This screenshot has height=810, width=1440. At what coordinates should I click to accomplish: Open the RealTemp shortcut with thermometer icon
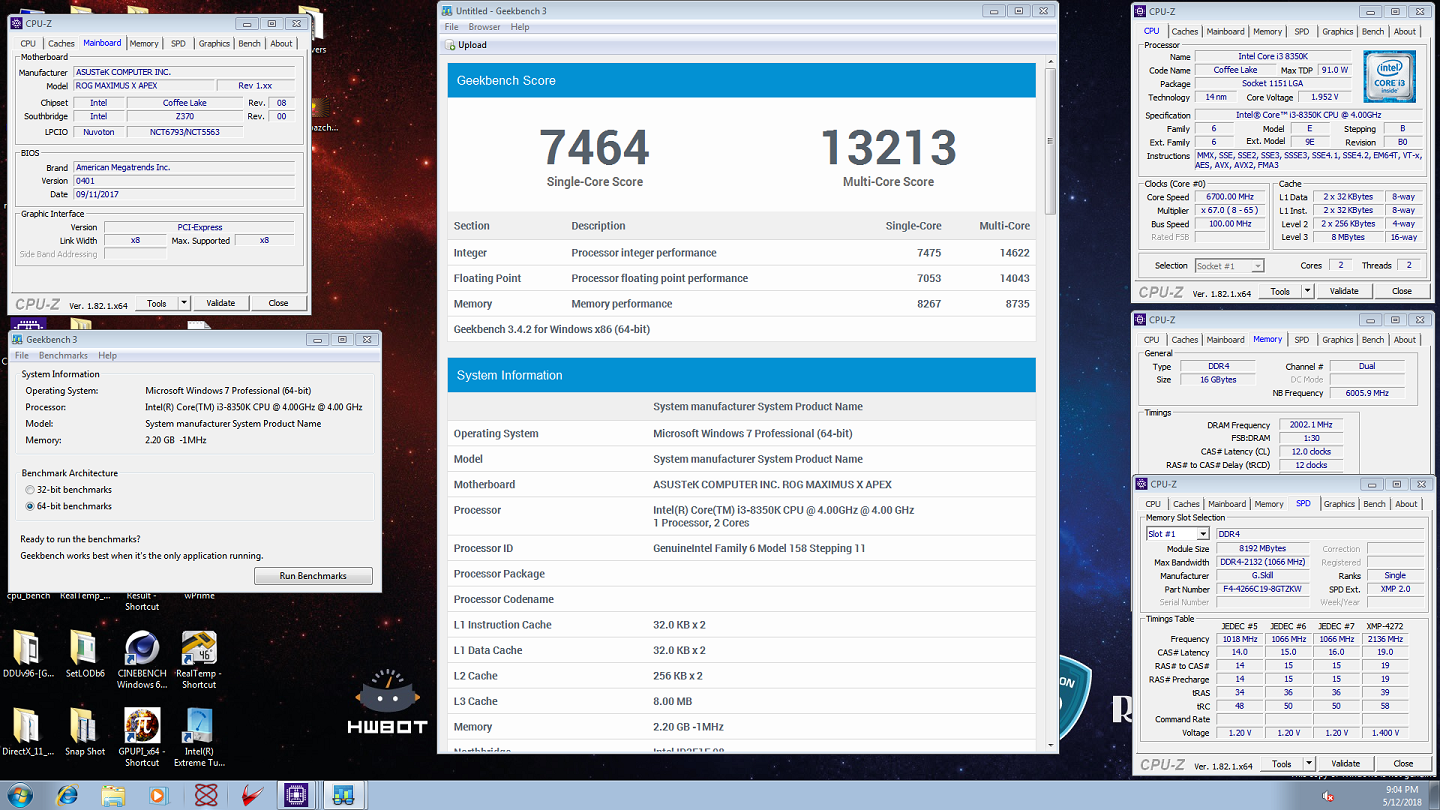tap(199, 659)
